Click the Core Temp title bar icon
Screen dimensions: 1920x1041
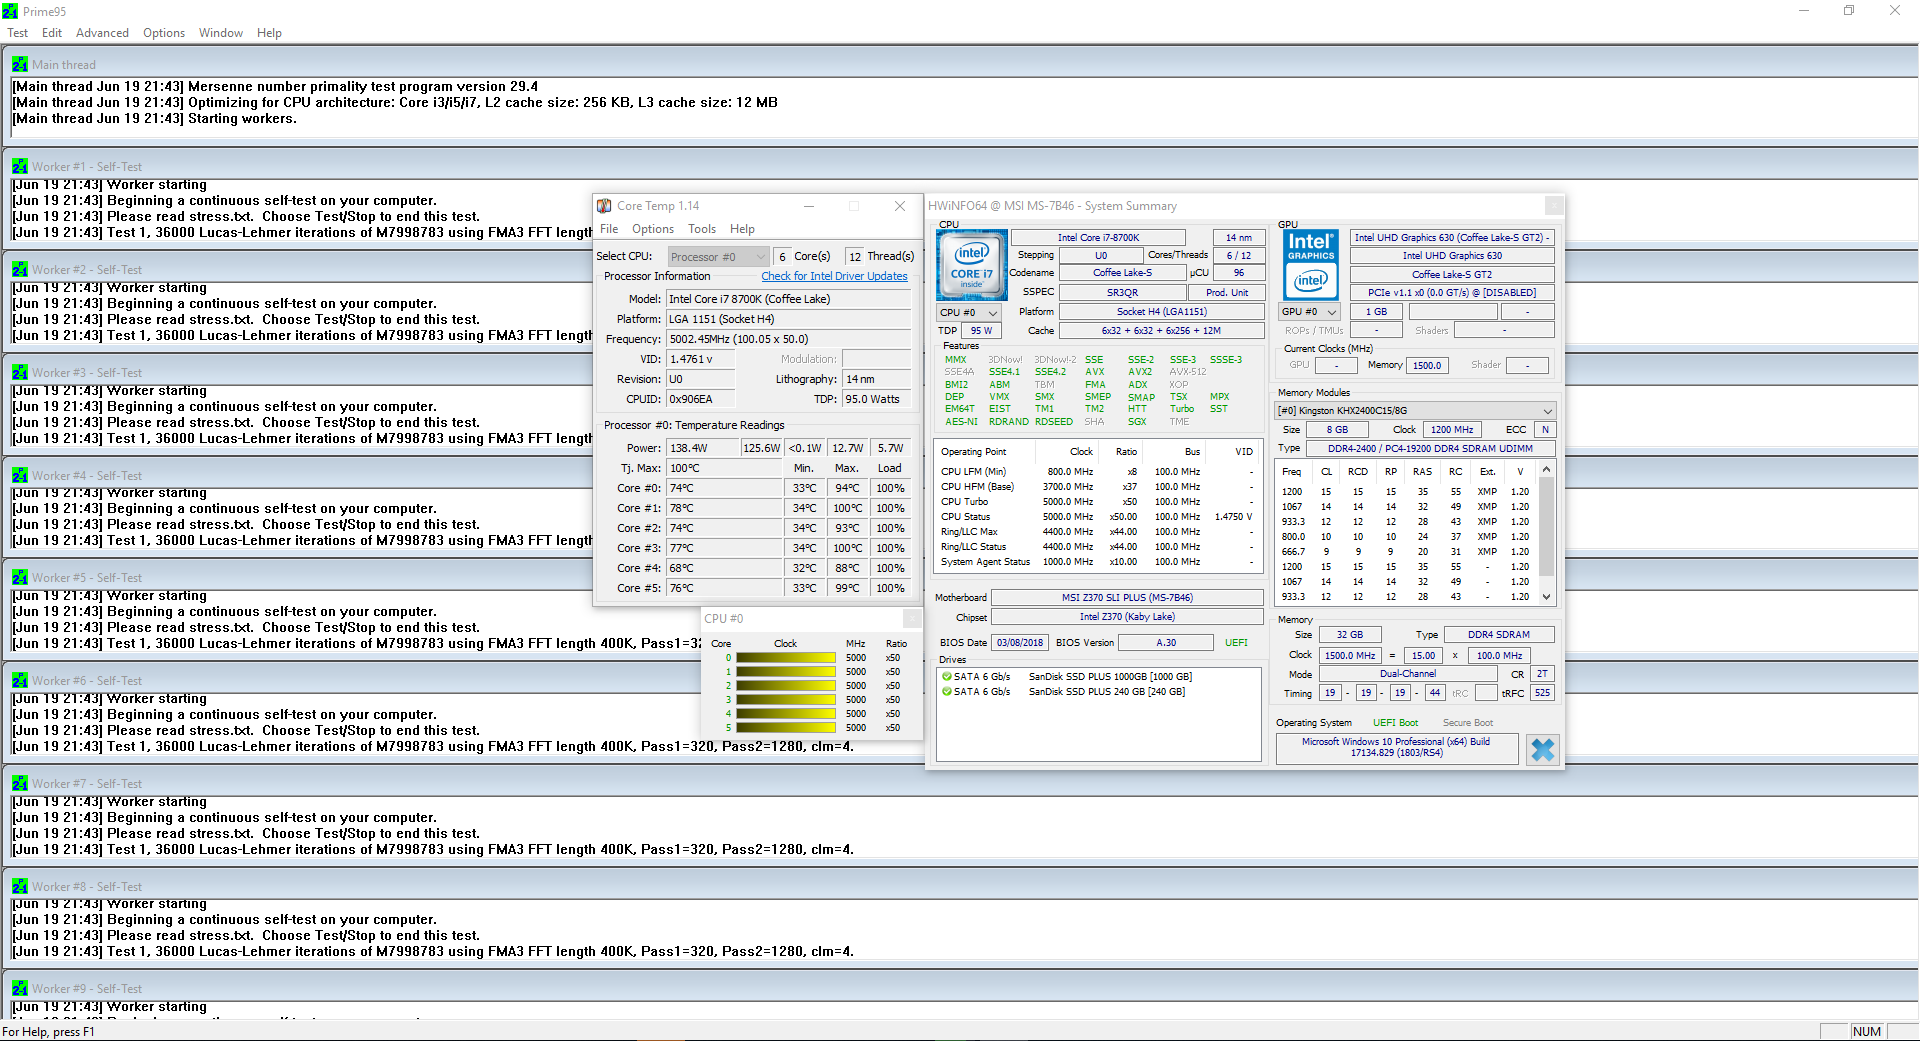604,206
